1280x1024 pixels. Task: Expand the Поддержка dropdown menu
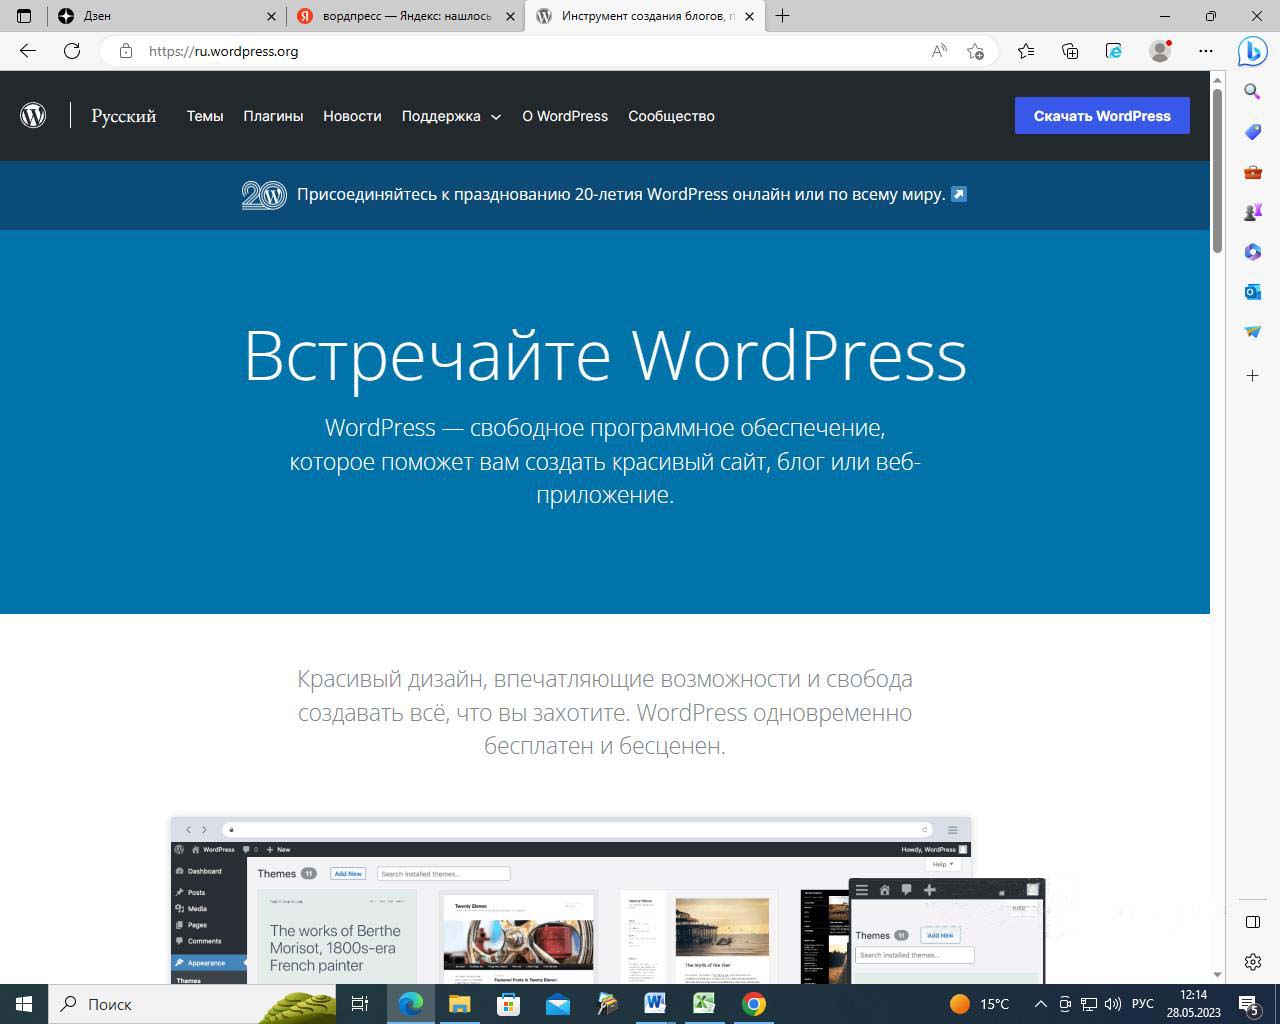[x=451, y=116]
